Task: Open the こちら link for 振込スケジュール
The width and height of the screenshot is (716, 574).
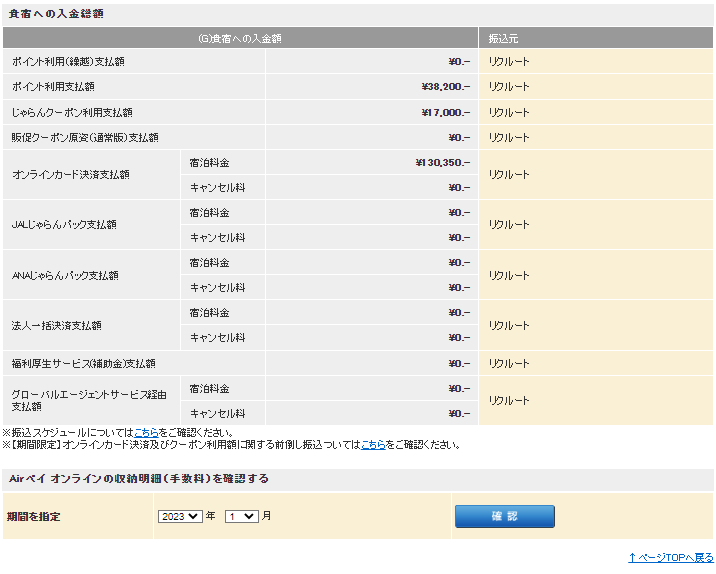Action: (146, 432)
